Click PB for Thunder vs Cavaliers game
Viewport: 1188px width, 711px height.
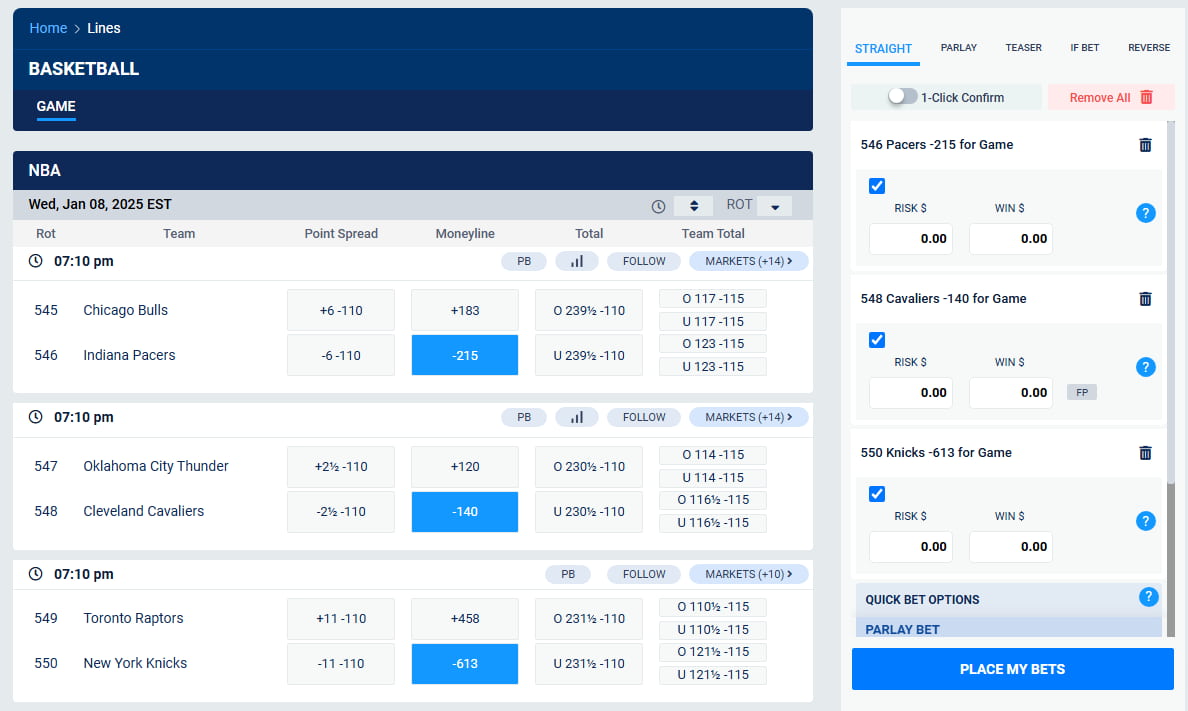tap(524, 418)
